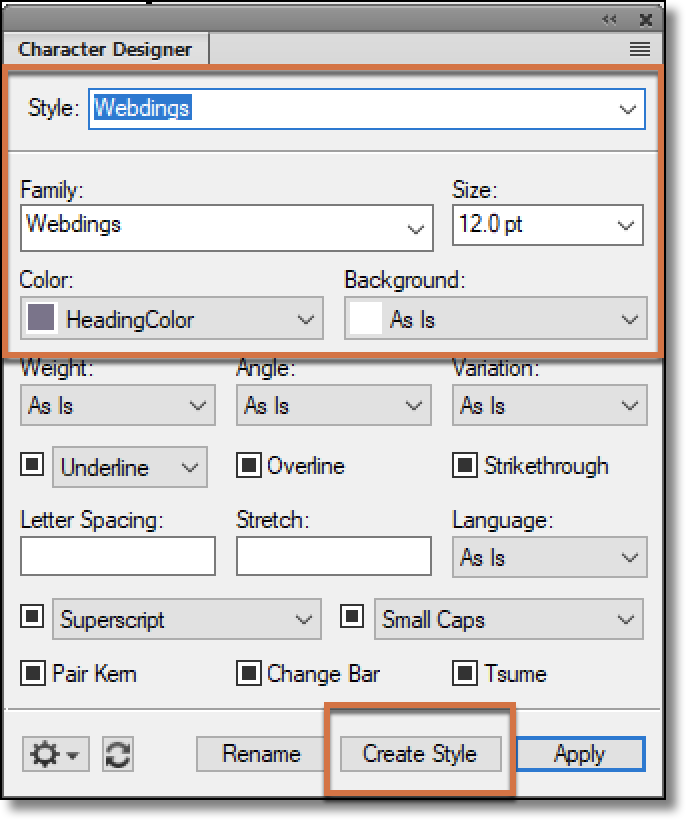Open the panel flyout menu icon
This screenshot has width=686, height=820.
coord(639,49)
